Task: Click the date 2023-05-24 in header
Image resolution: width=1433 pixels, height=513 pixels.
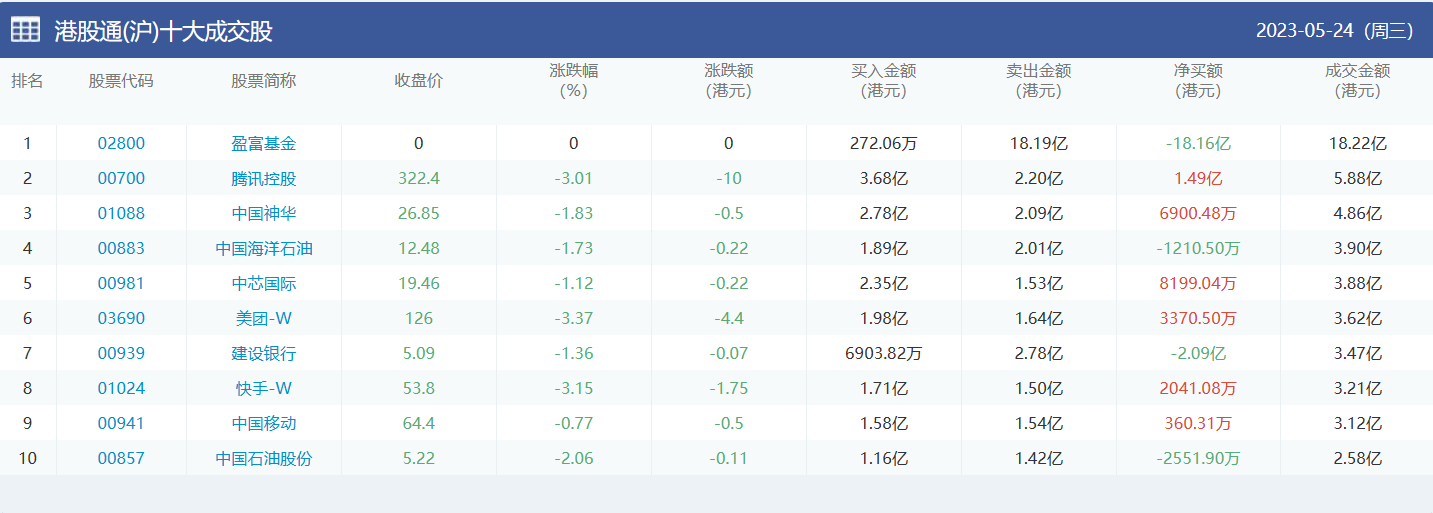Action: pos(1304,31)
